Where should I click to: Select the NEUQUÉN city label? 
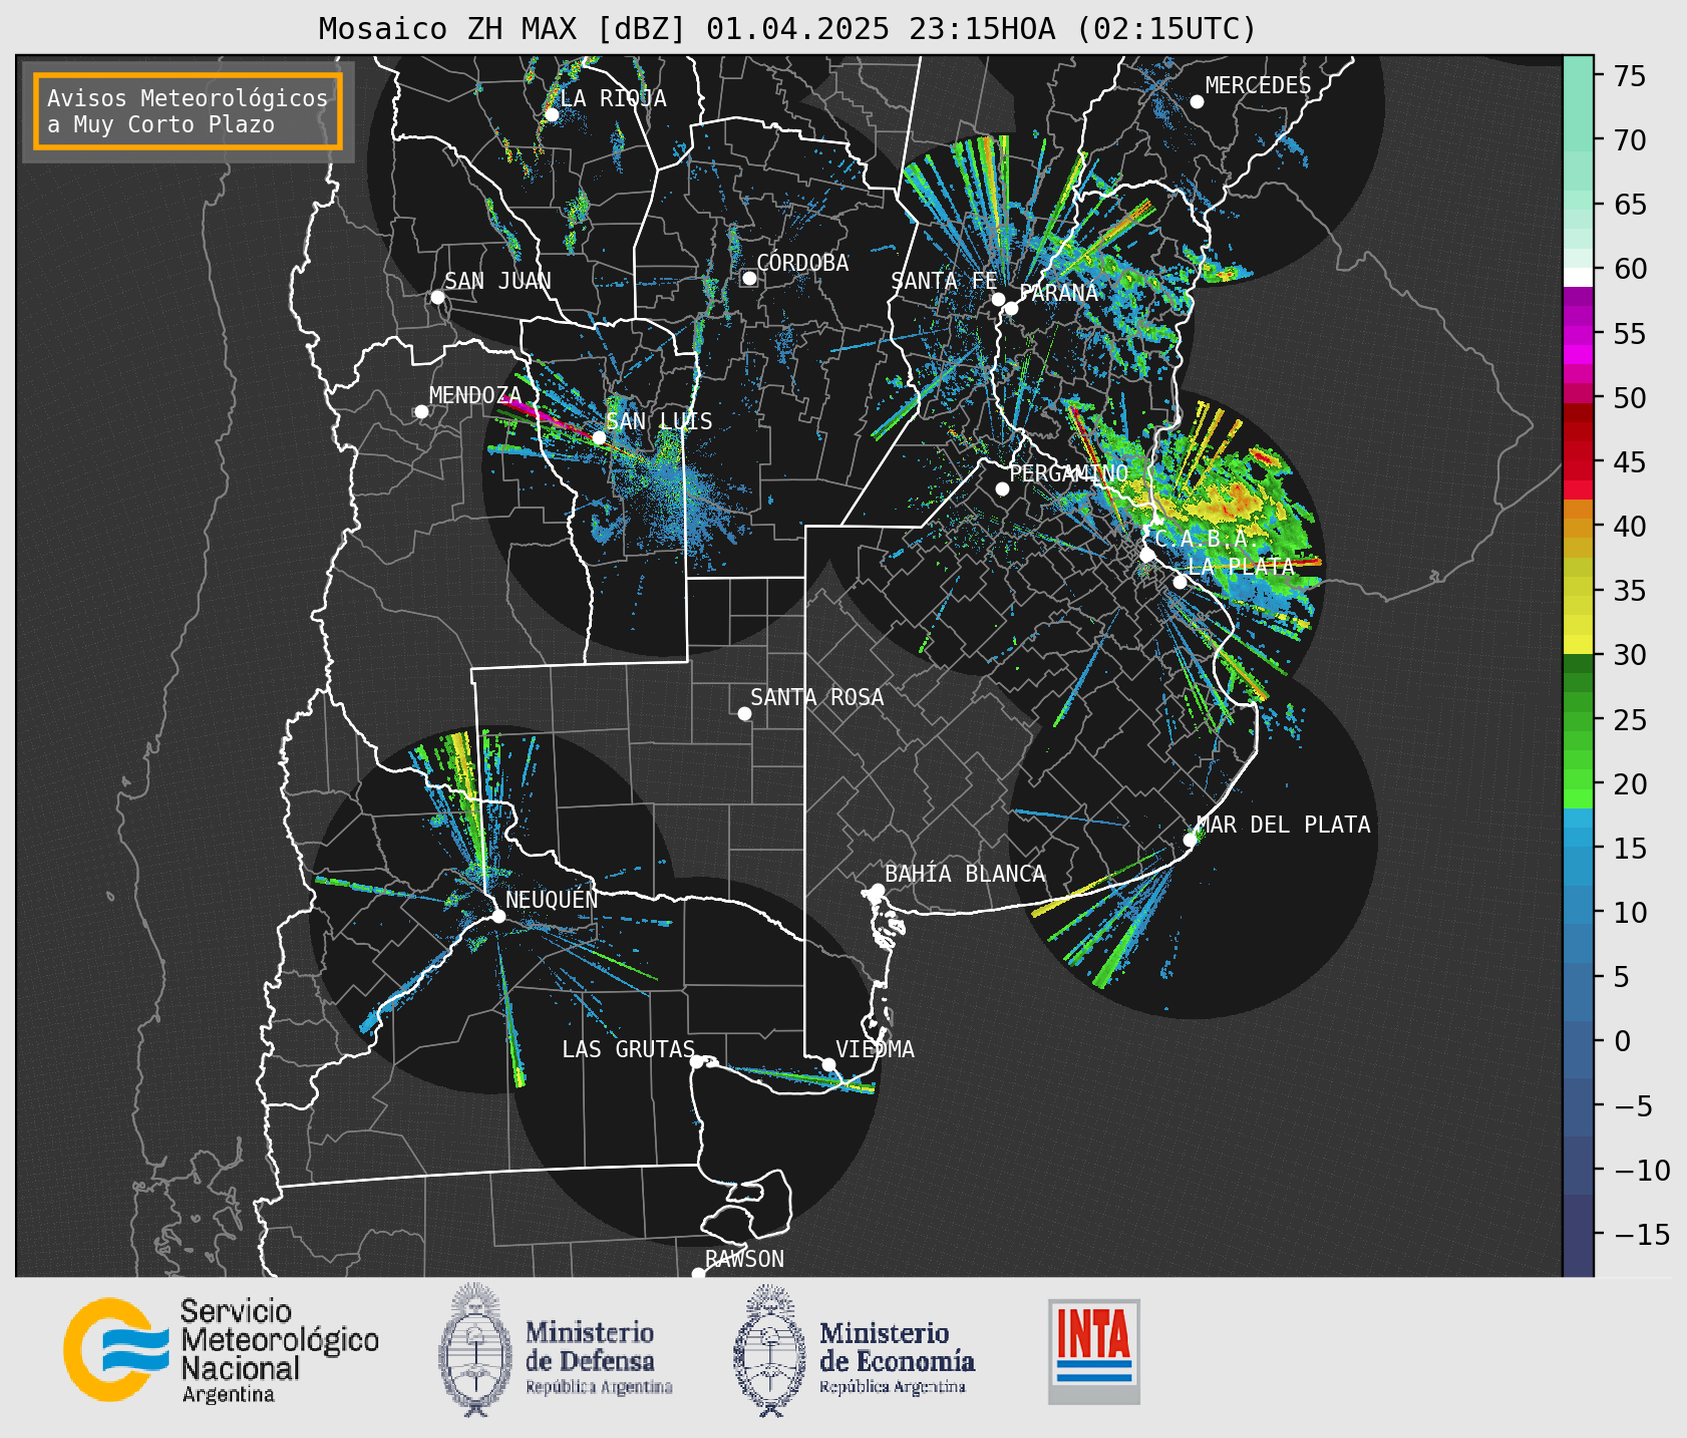click(x=551, y=899)
